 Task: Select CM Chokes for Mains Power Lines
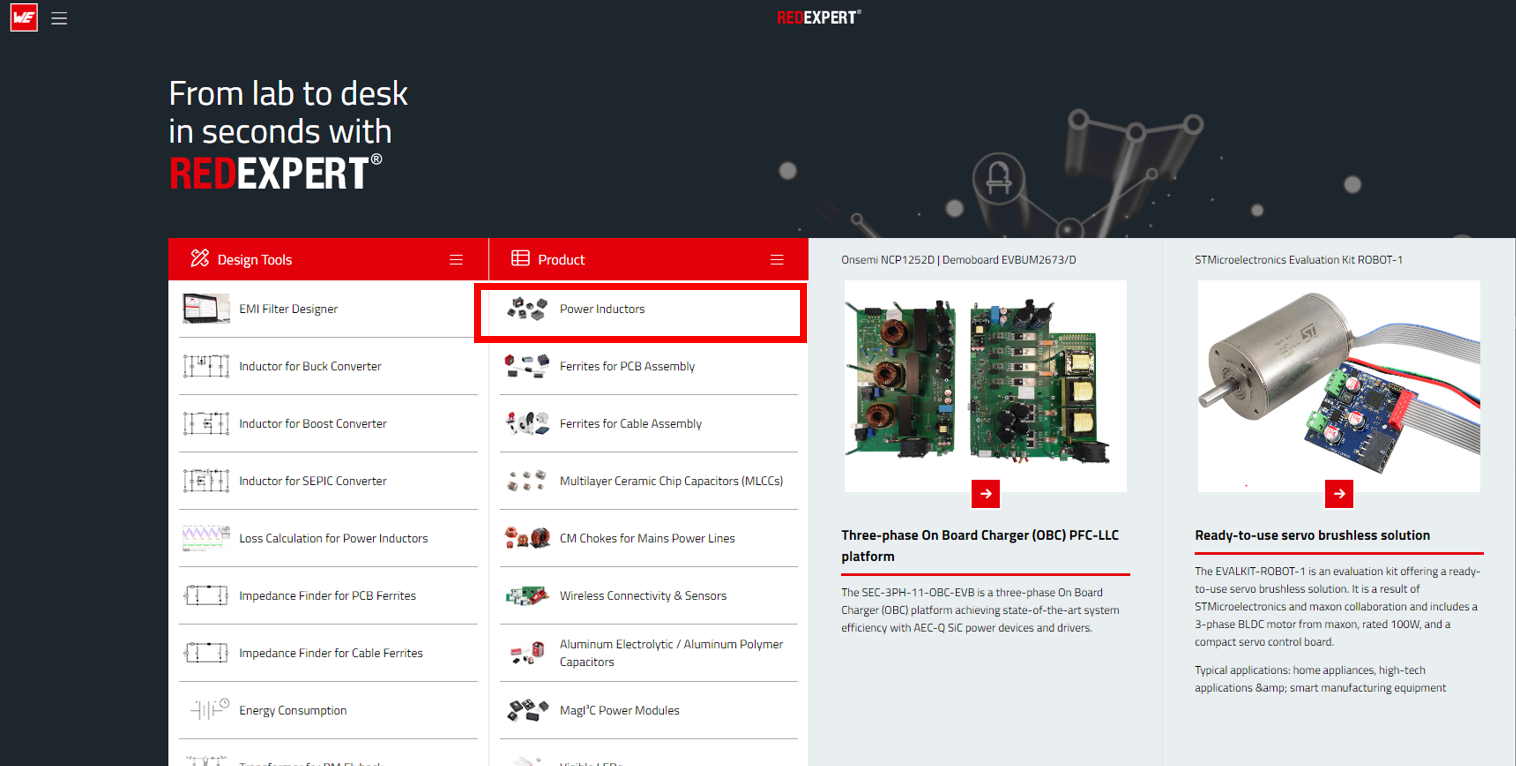[x=647, y=538]
